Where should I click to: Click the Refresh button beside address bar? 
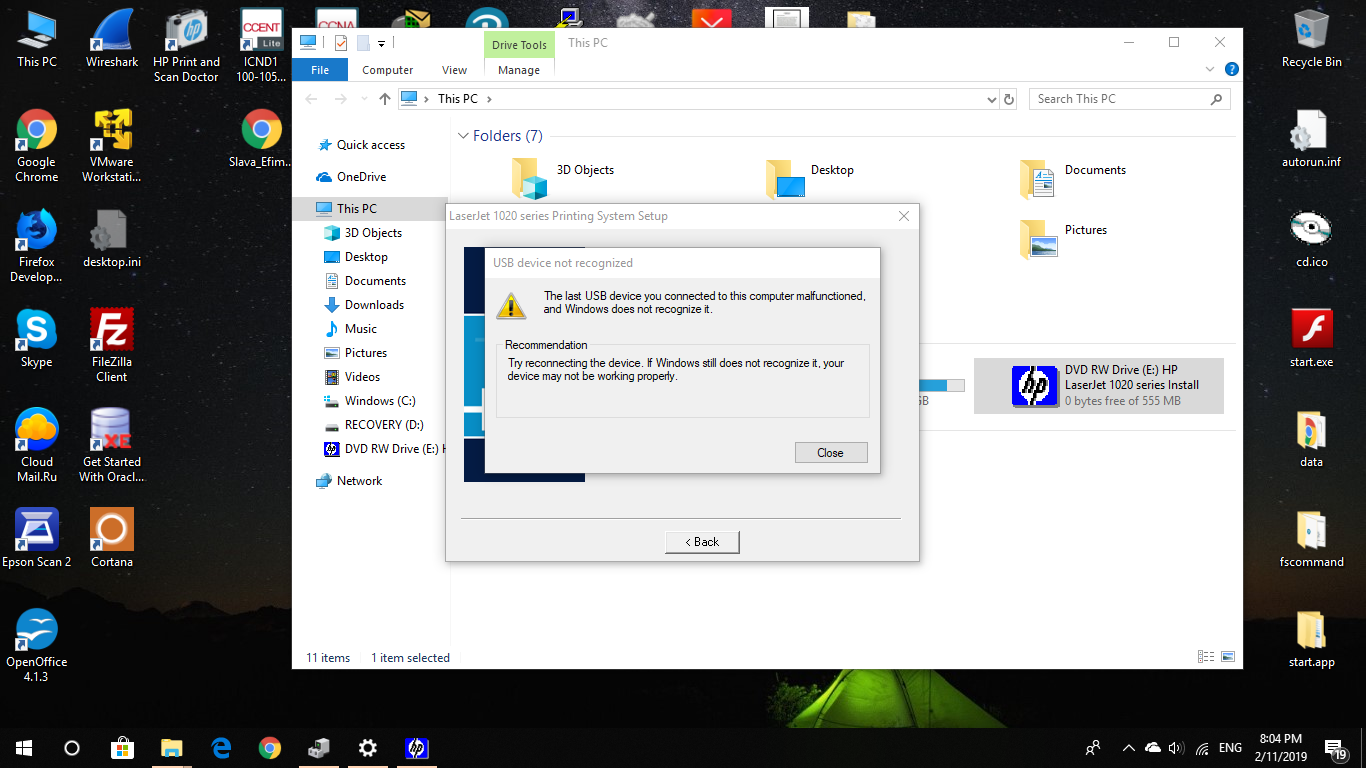click(1009, 99)
